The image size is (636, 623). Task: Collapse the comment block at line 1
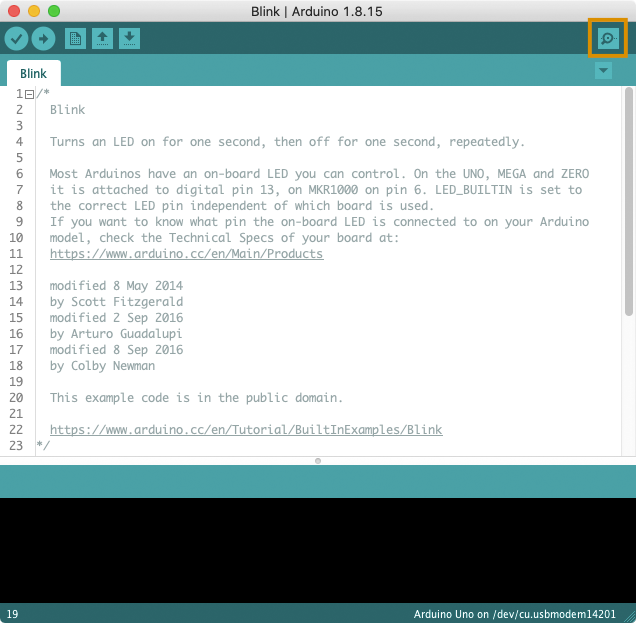pyautogui.click(x=29, y=95)
